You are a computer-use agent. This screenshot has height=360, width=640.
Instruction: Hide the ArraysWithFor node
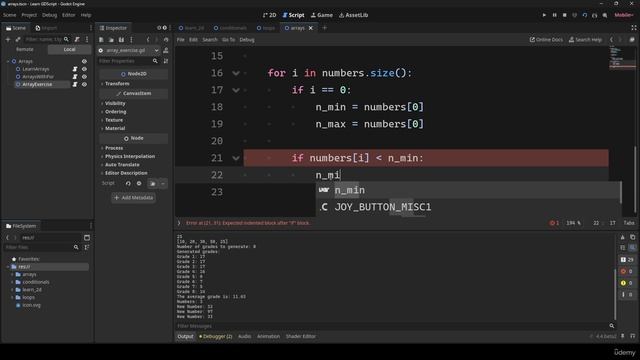coord(84,76)
